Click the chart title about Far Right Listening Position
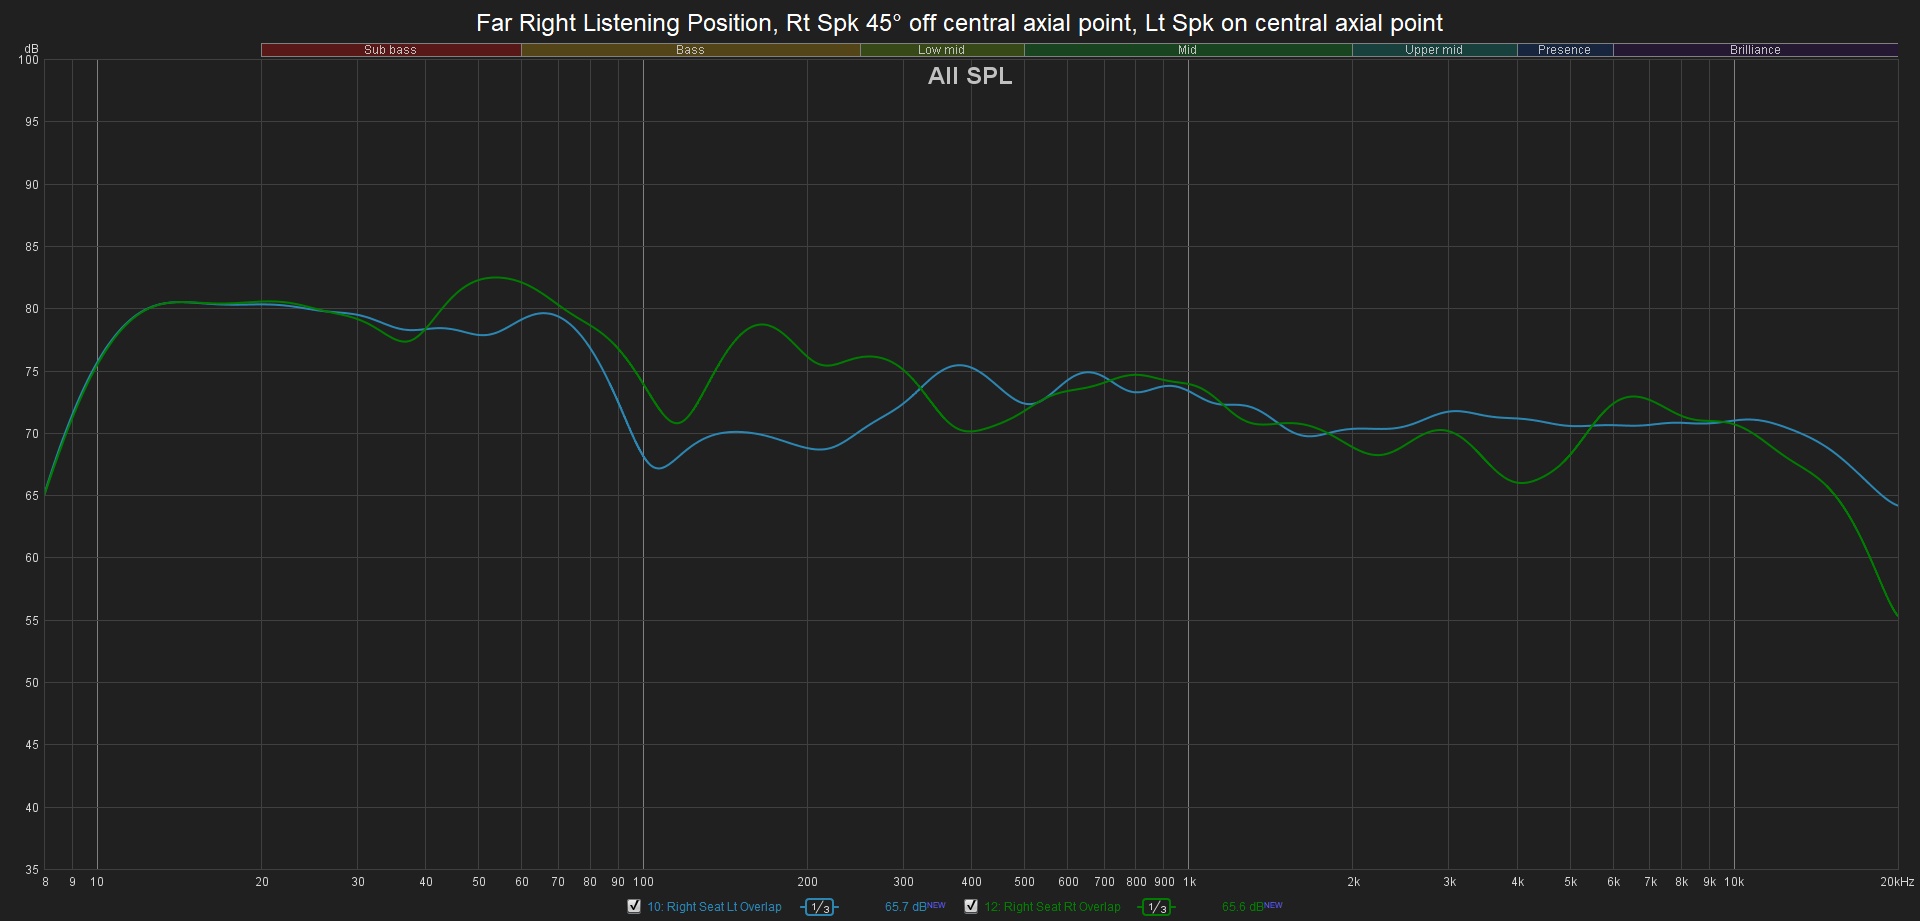This screenshot has height=921, width=1920. tap(960, 23)
